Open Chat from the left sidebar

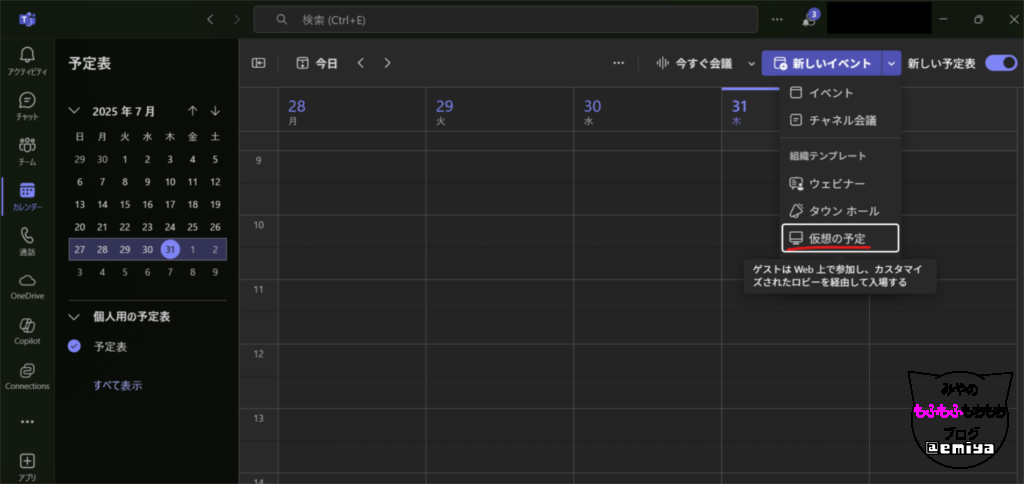27,105
